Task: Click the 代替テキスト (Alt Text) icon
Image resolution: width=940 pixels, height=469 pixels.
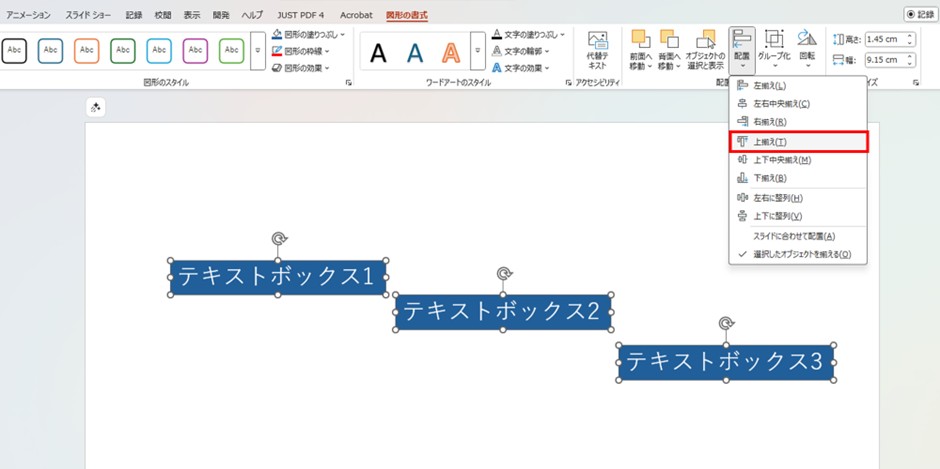Action: coord(598,50)
